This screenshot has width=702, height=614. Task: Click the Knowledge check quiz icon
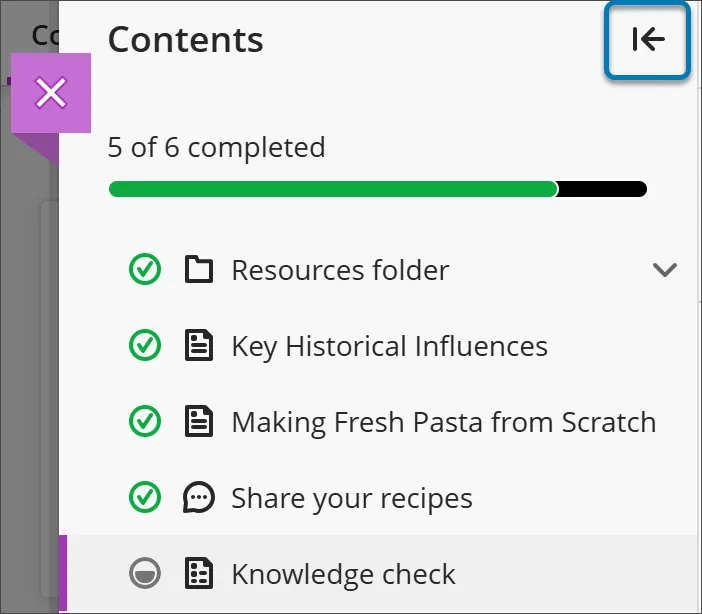[x=200, y=574]
